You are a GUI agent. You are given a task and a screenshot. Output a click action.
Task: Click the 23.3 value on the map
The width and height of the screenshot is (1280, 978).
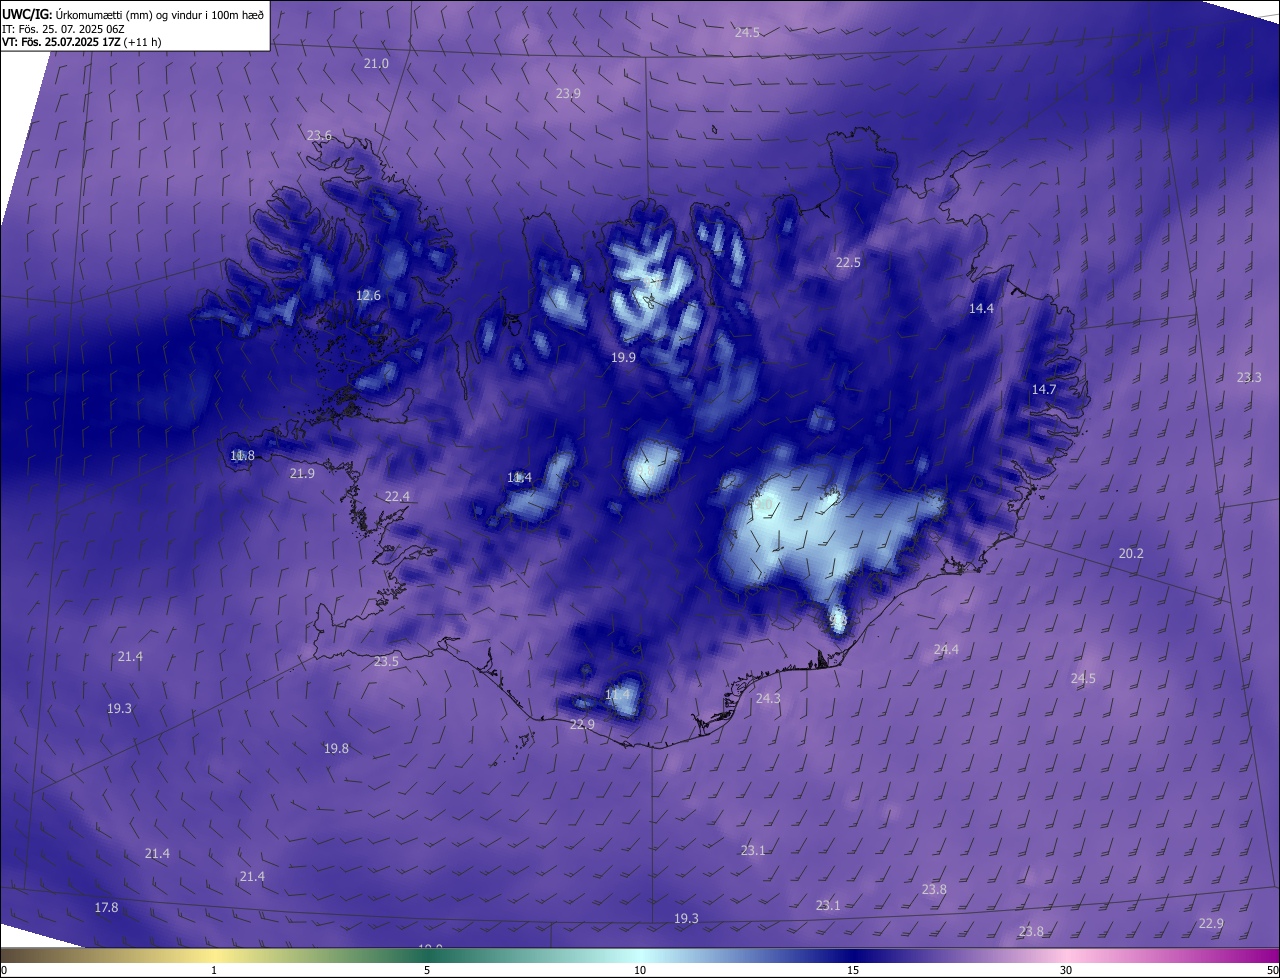coord(1249,377)
